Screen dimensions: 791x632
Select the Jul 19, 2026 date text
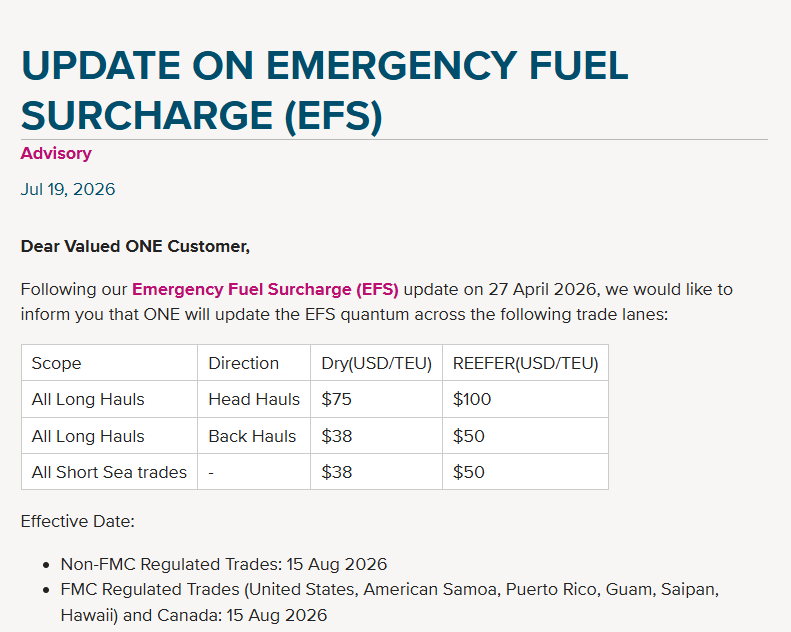[x=68, y=189]
